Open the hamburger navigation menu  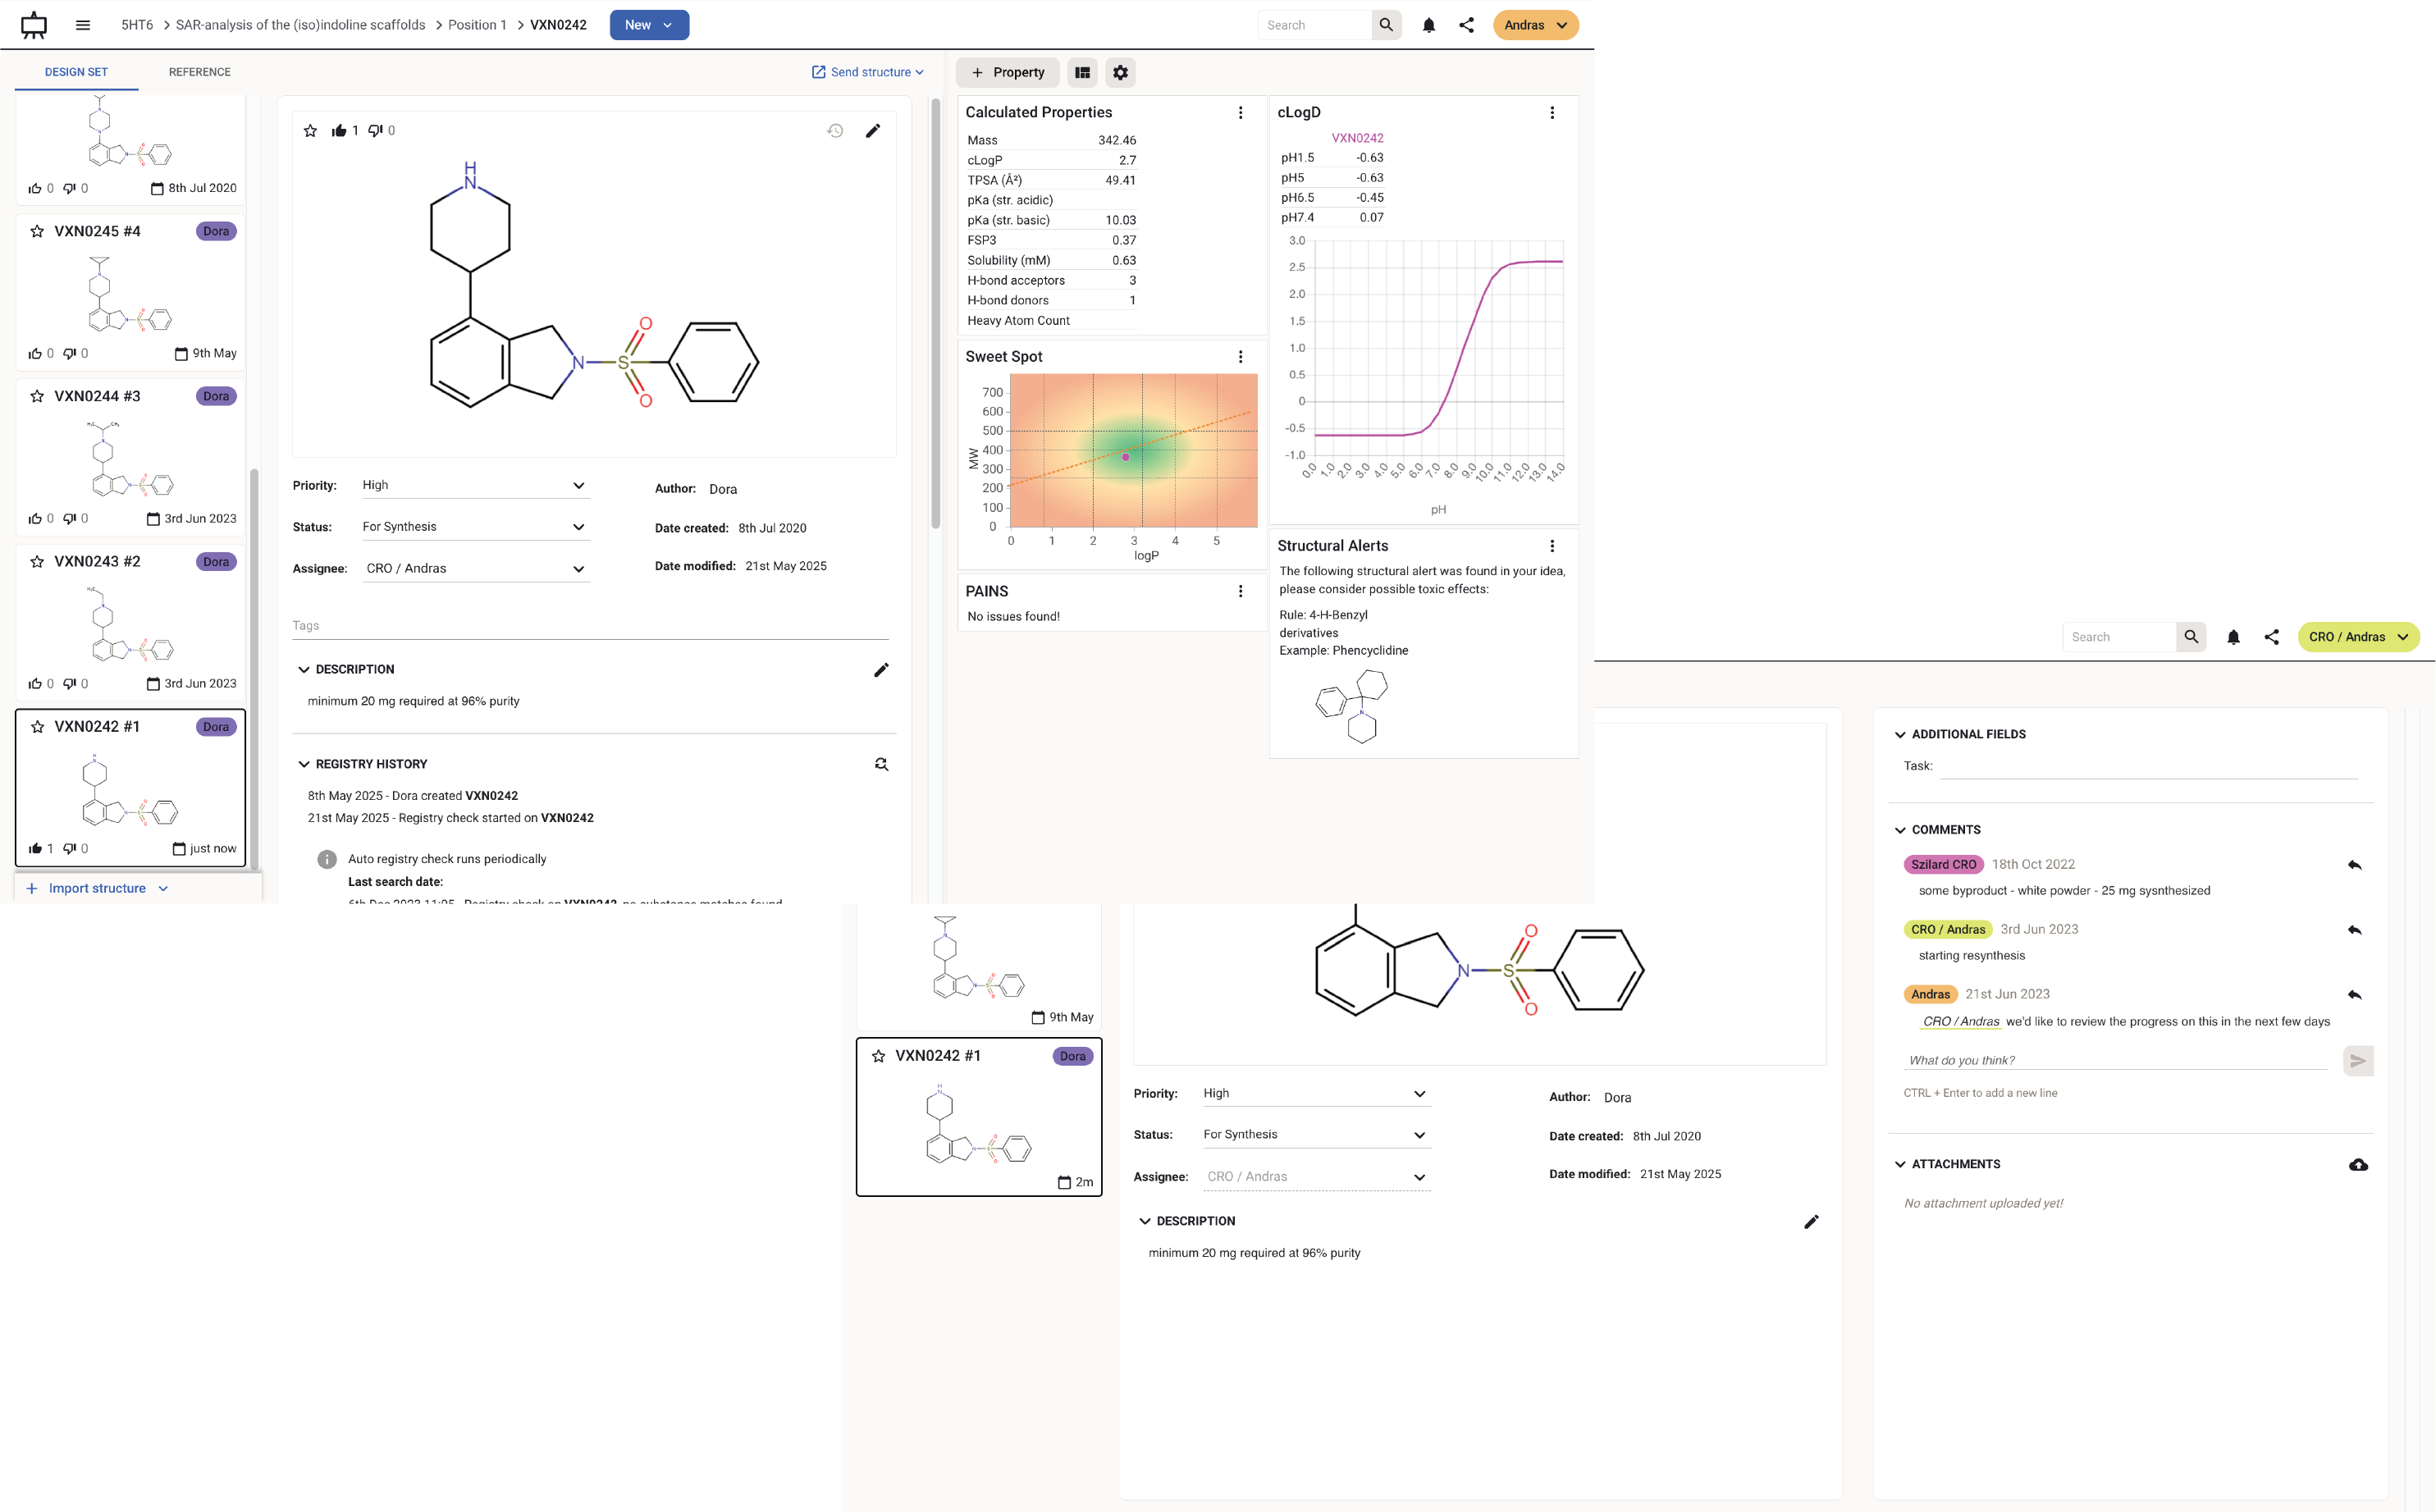click(83, 25)
